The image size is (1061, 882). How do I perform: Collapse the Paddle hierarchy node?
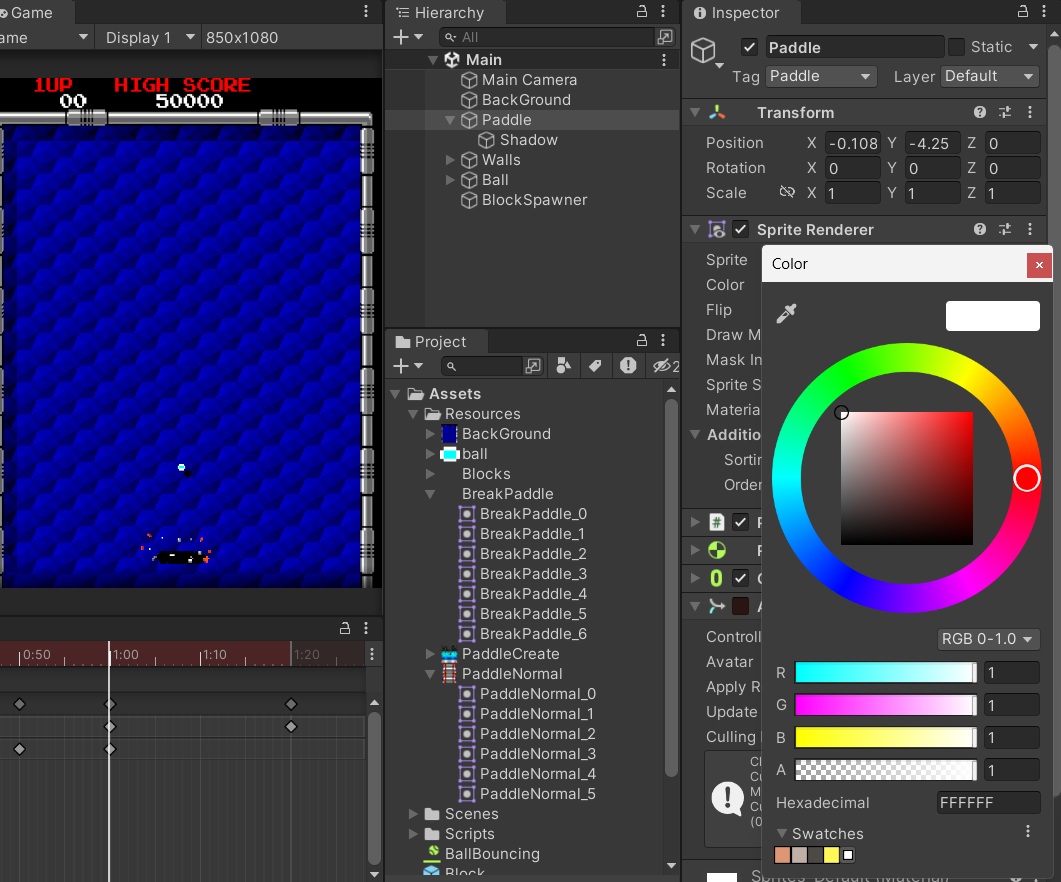pos(449,120)
